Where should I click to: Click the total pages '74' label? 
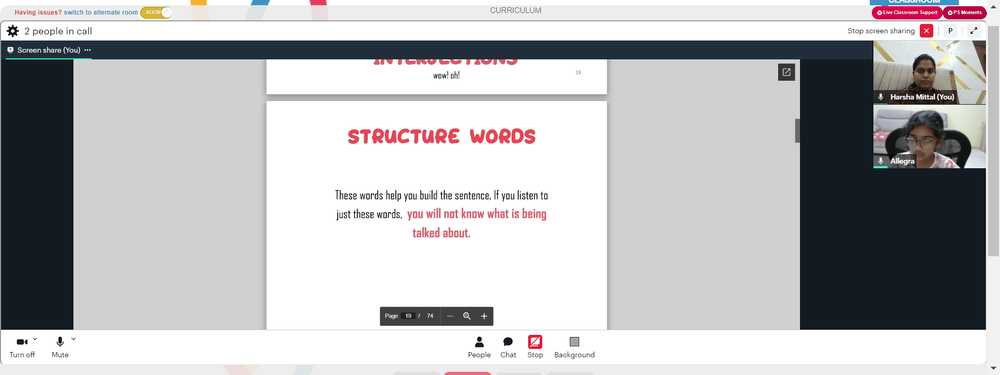coord(430,316)
